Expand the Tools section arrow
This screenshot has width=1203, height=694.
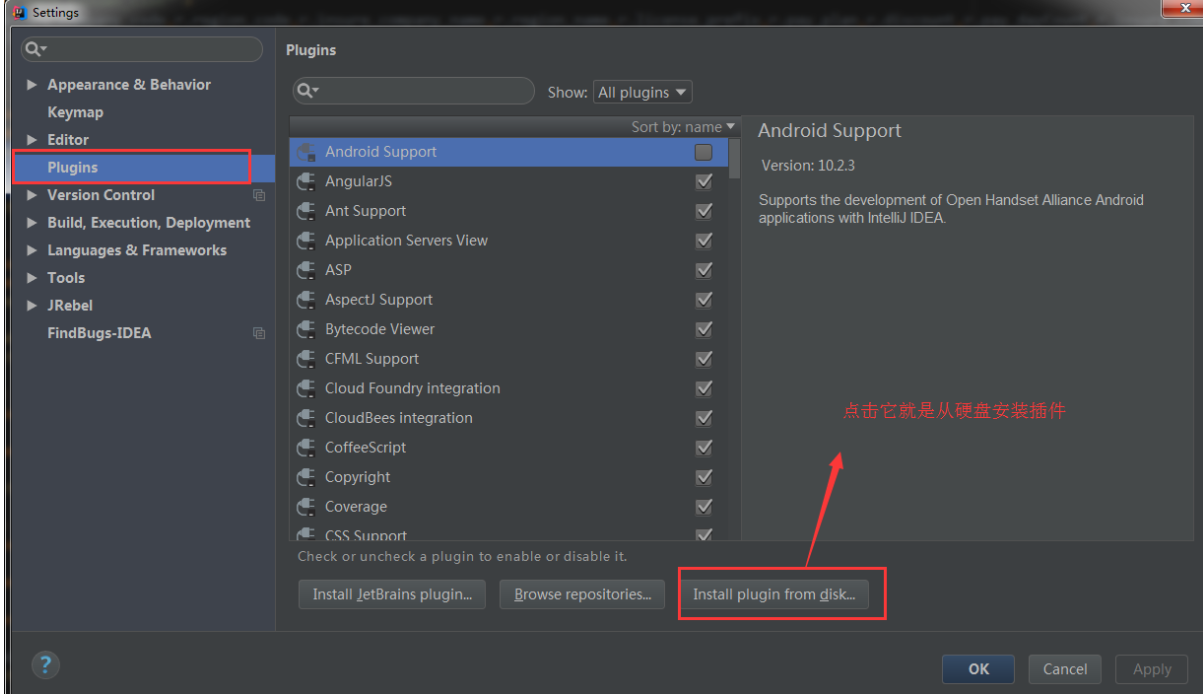click(x=32, y=278)
